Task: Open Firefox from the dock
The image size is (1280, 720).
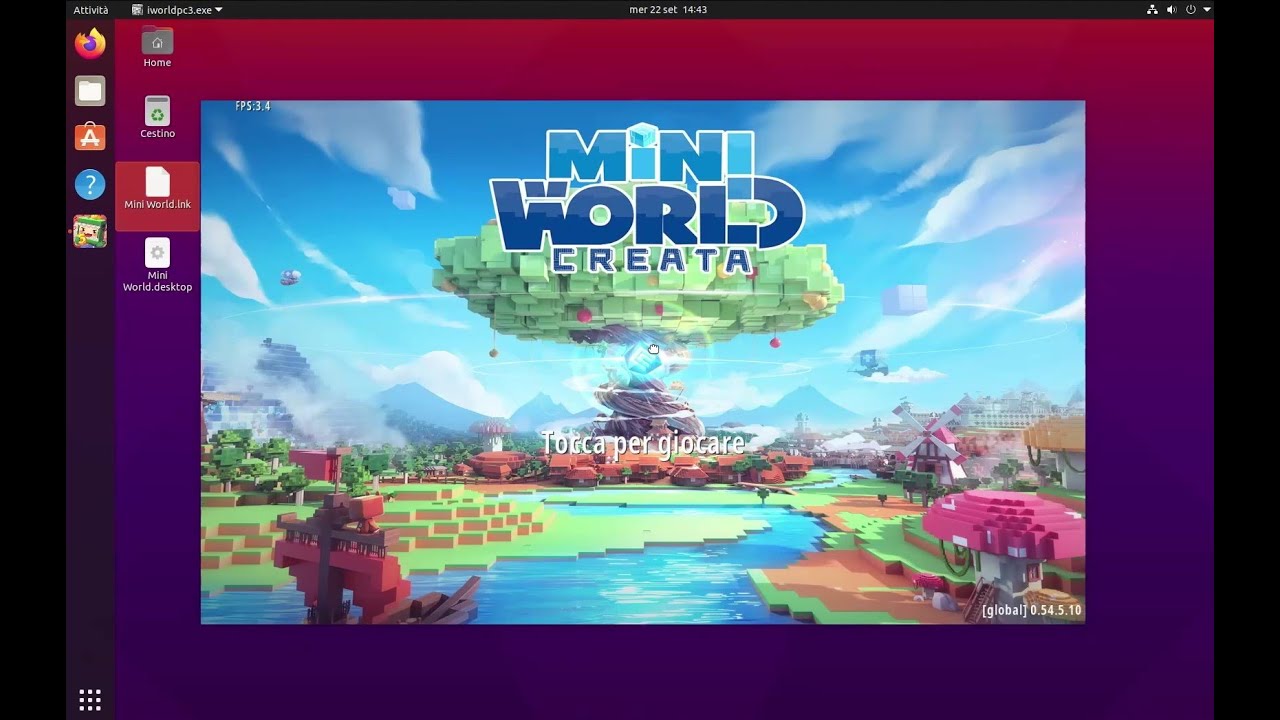Action: [90, 44]
